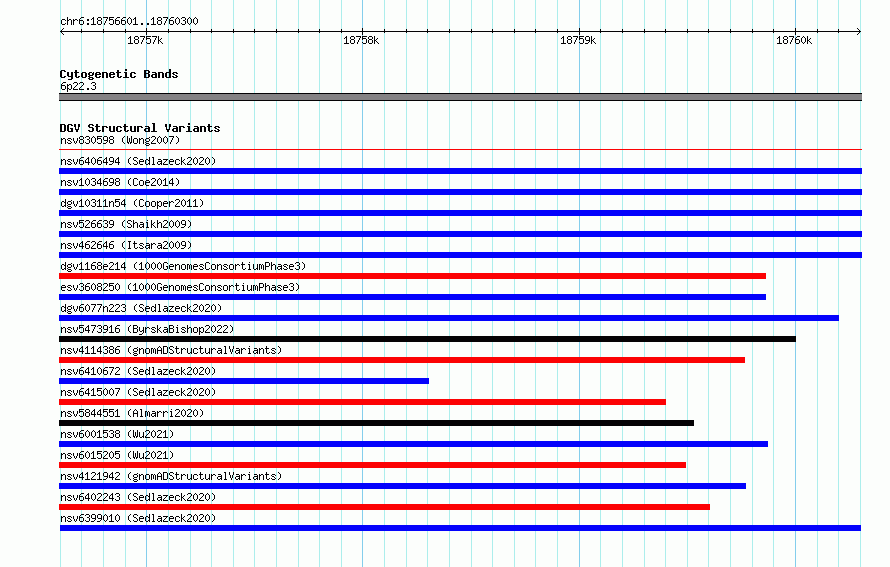890x567 pixels.
Task: Click the 18760k ruler tick label
Action: point(794,40)
